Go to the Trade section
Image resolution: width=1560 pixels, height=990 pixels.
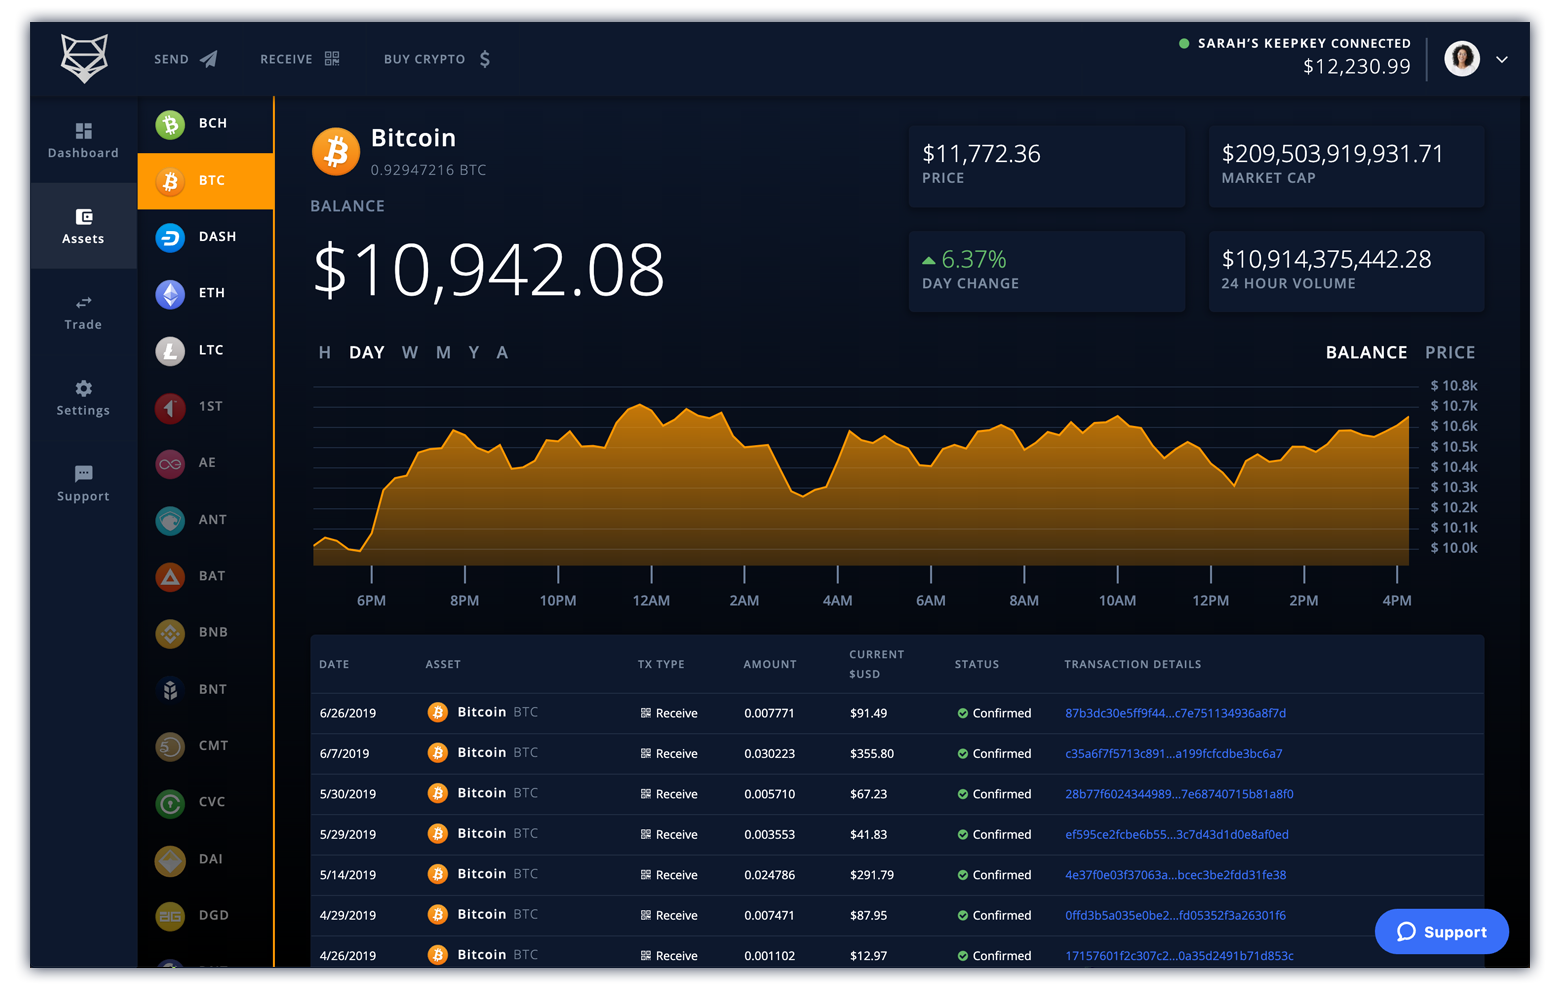(x=83, y=312)
